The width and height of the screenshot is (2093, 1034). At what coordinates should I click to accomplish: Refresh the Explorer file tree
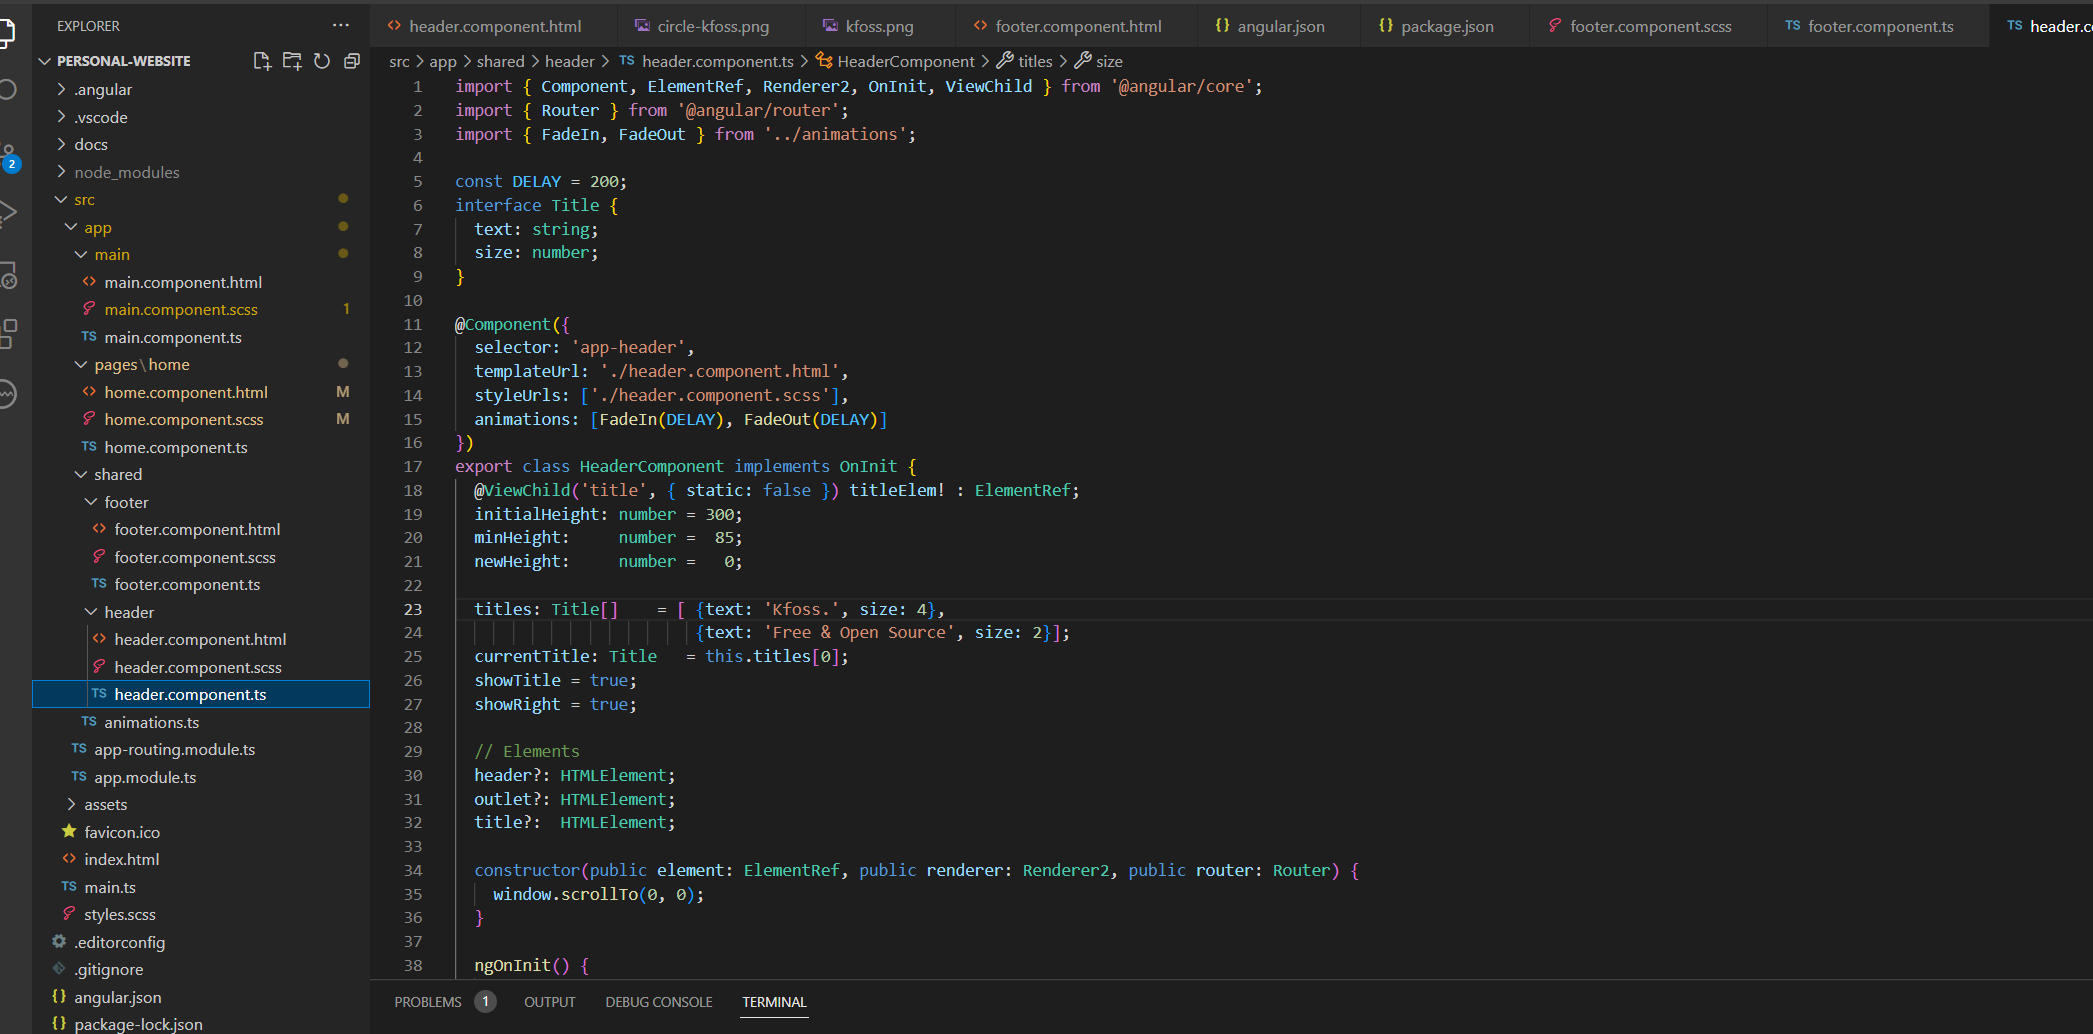click(322, 61)
